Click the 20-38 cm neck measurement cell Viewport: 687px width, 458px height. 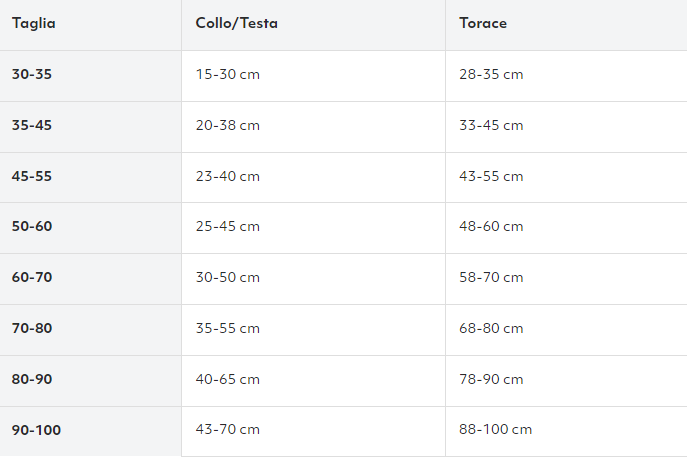227,125
